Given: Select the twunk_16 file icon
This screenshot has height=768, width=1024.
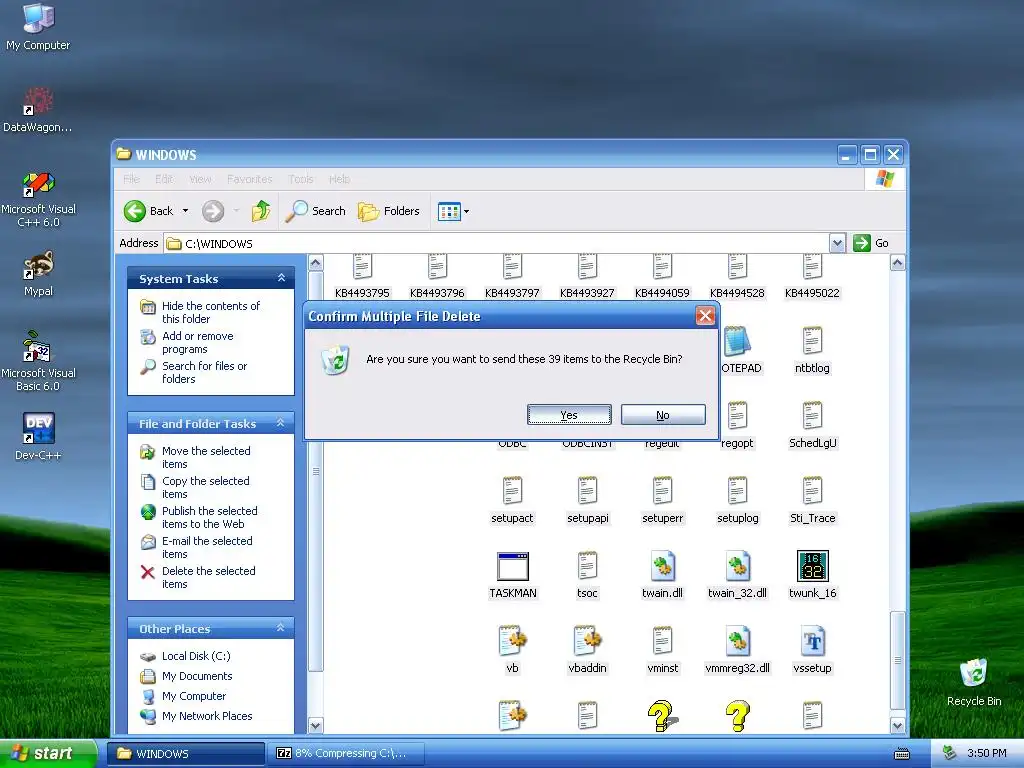Looking at the screenshot, I should pyautogui.click(x=812, y=566).
